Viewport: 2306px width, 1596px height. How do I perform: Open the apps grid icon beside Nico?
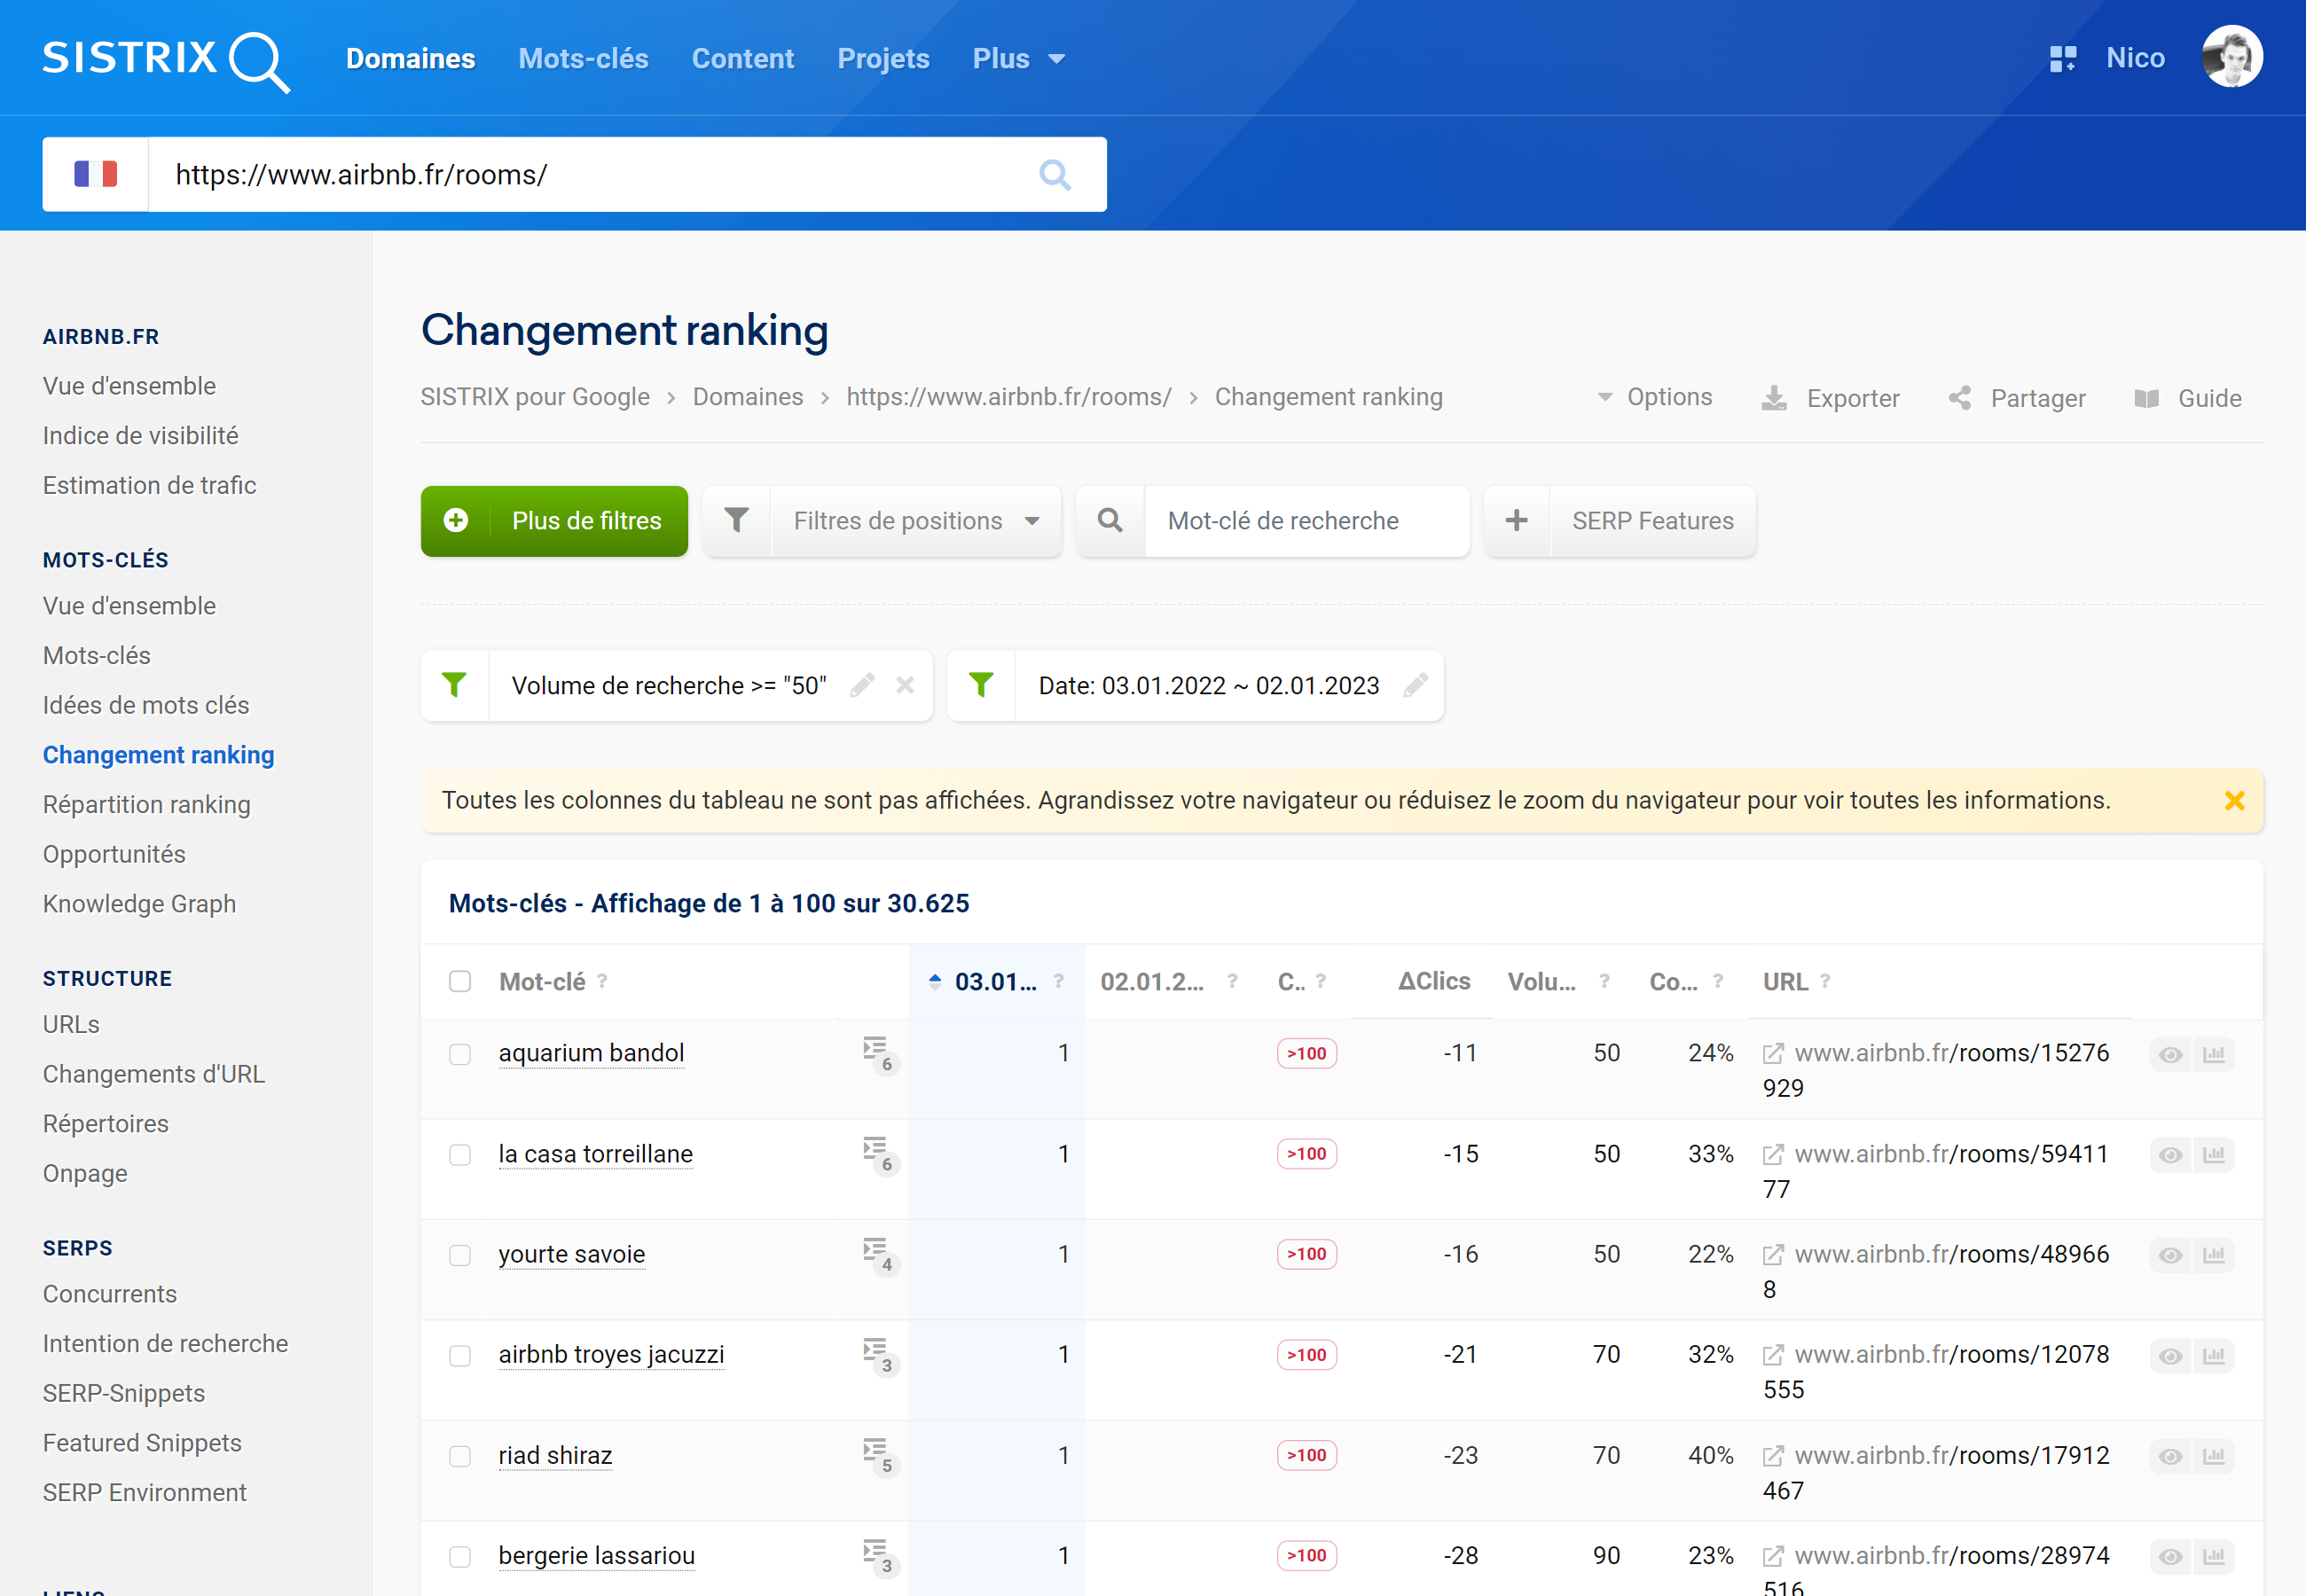pos(2063,59)
